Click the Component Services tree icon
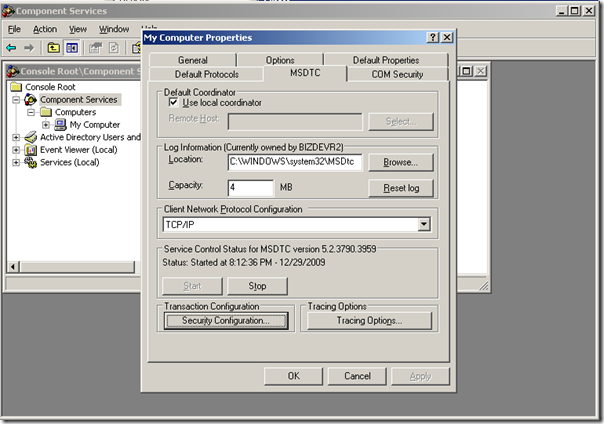Screen dimensions: 604x424 click(x=30, y=99)
